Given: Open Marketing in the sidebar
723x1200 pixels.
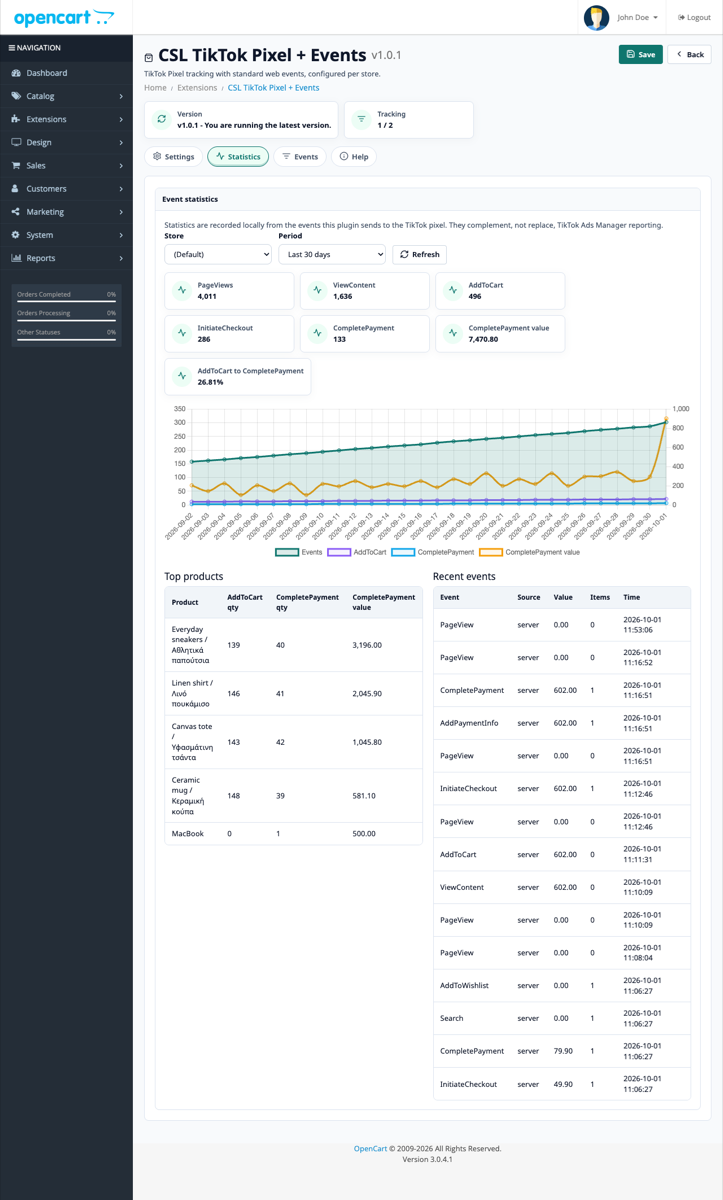Looking at the screenshot, I should 66,212.
